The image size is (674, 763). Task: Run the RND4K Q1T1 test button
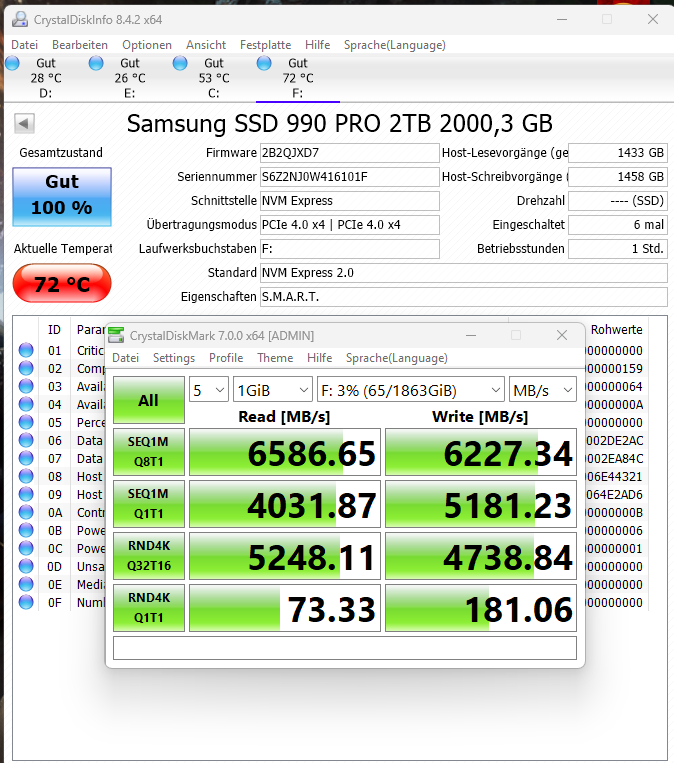coord(149,608)
